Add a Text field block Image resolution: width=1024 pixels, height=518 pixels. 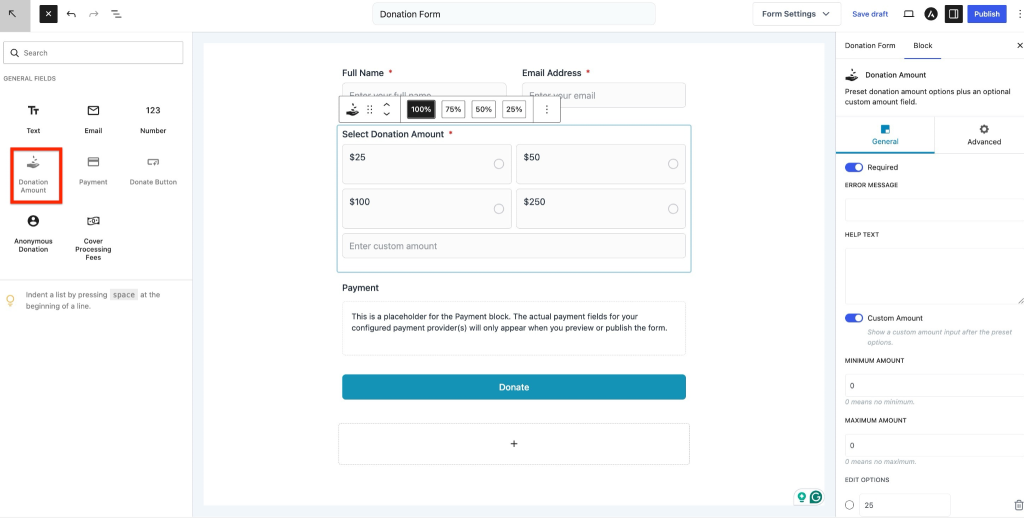coord(33,119)
